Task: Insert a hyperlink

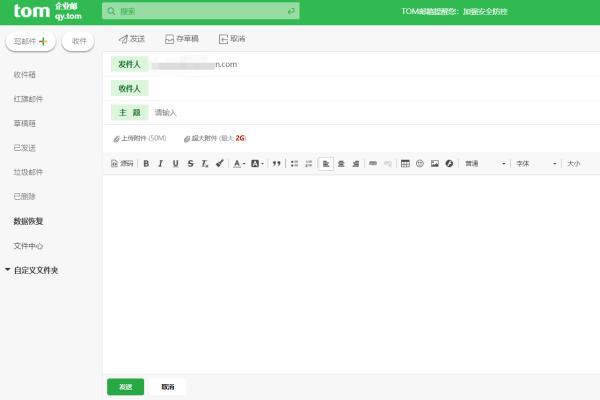Action: (x=373, y=164)
